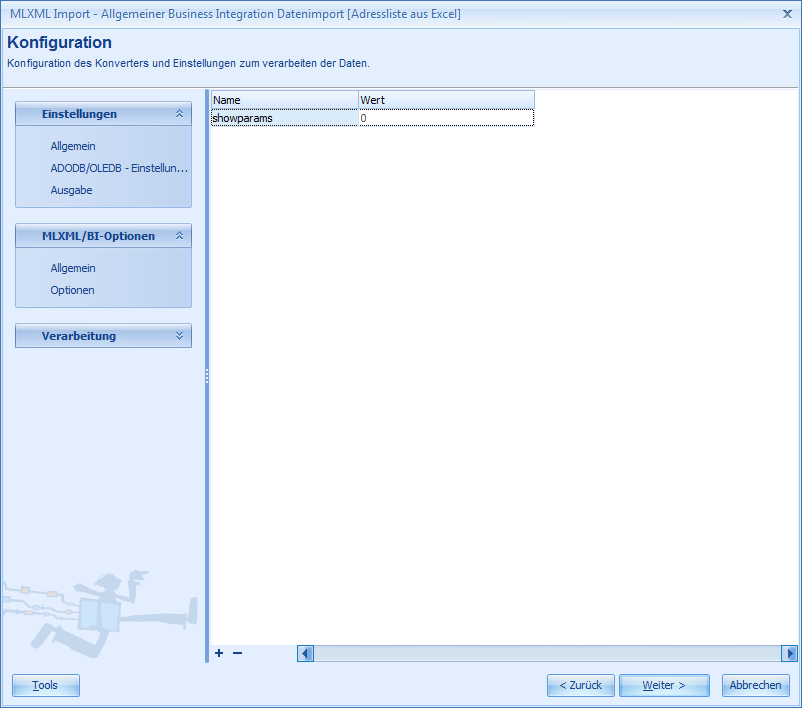Viewport: 802px width, 708px height.
Task: Open the Tools menu button
Action: click(x=45, y=685)
